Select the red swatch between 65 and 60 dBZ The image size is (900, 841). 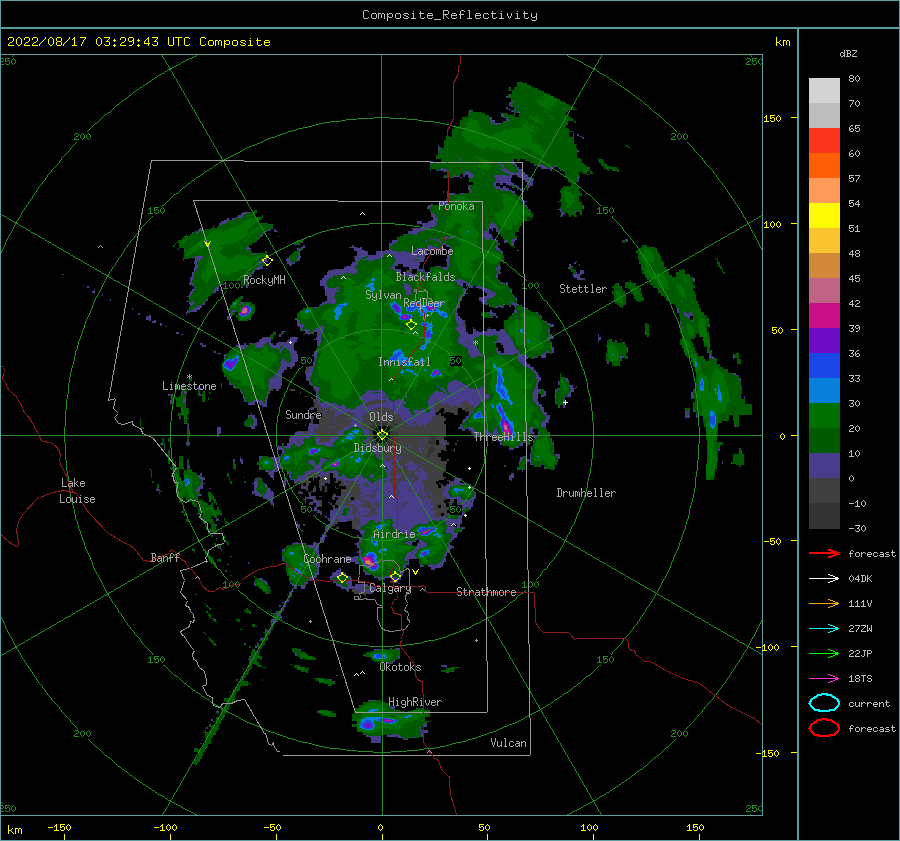pos(824,141)
